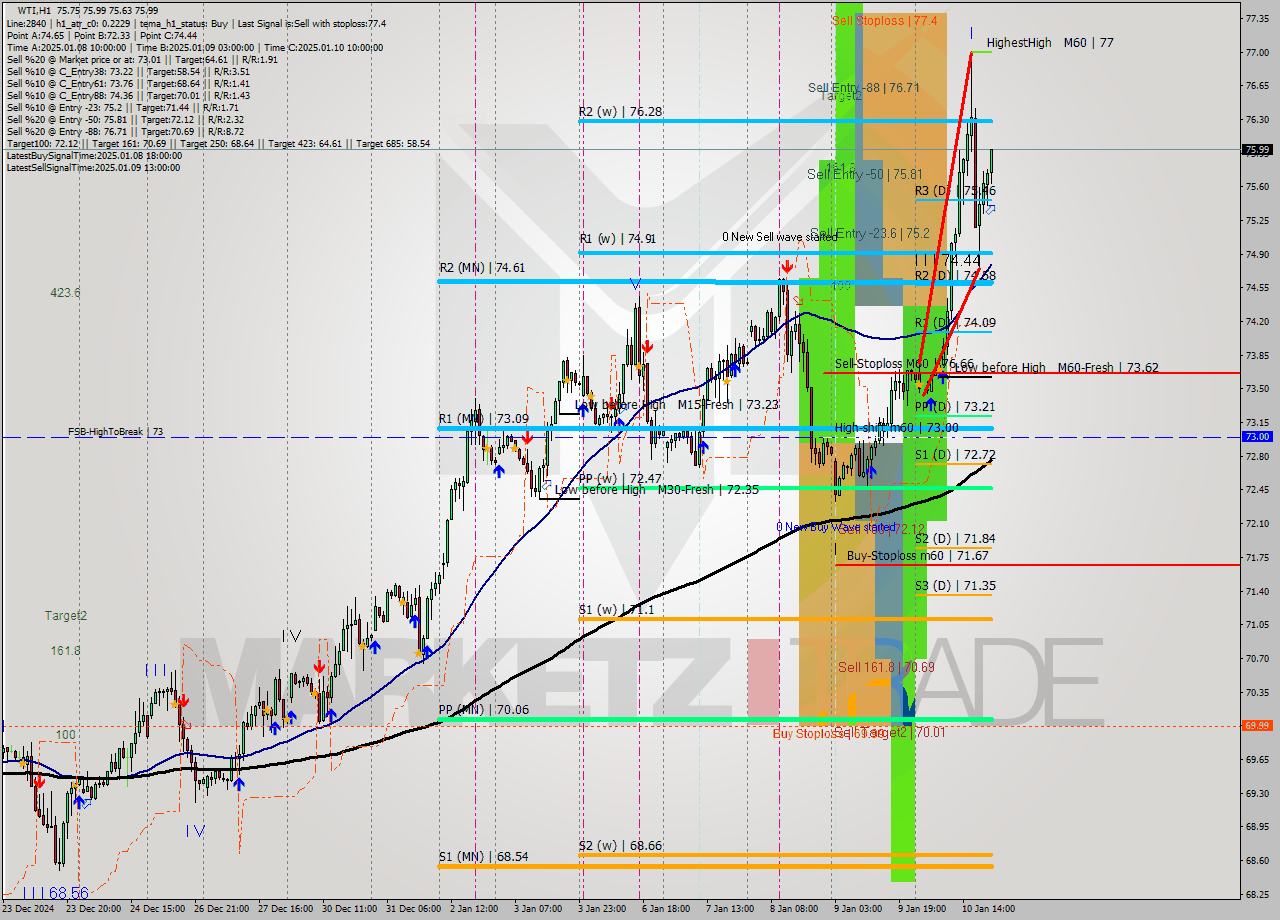Click the 'R1 (MN) | 73.09' label
This screenshot has width=1280, height=920.
[x=482, y=418]
